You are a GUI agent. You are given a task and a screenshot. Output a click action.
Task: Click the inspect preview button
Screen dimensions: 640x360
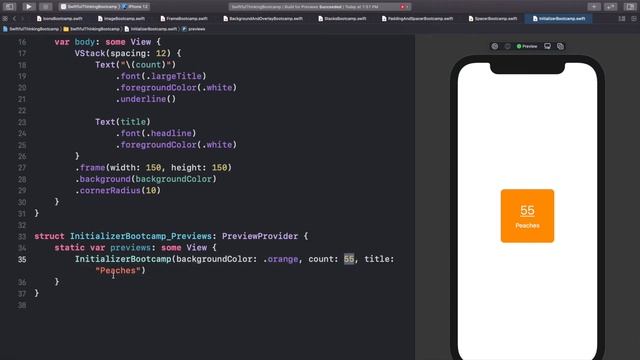coord(507,46)
